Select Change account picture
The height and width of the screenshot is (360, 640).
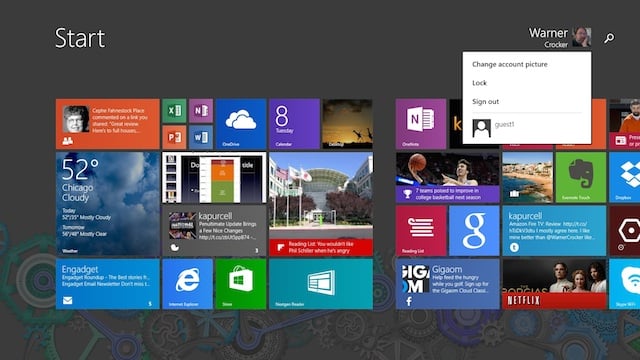coord(510,64)
